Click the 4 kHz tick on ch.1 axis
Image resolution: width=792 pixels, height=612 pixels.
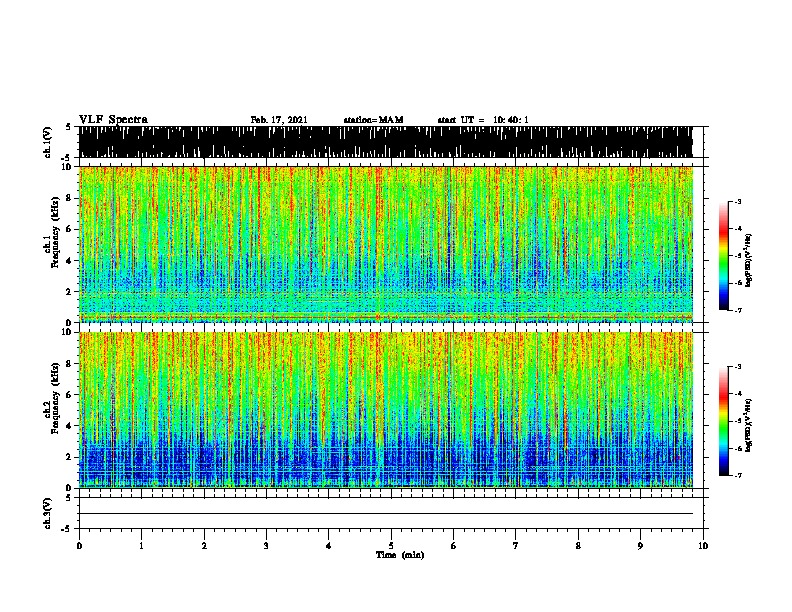click(x=69, y=261)
